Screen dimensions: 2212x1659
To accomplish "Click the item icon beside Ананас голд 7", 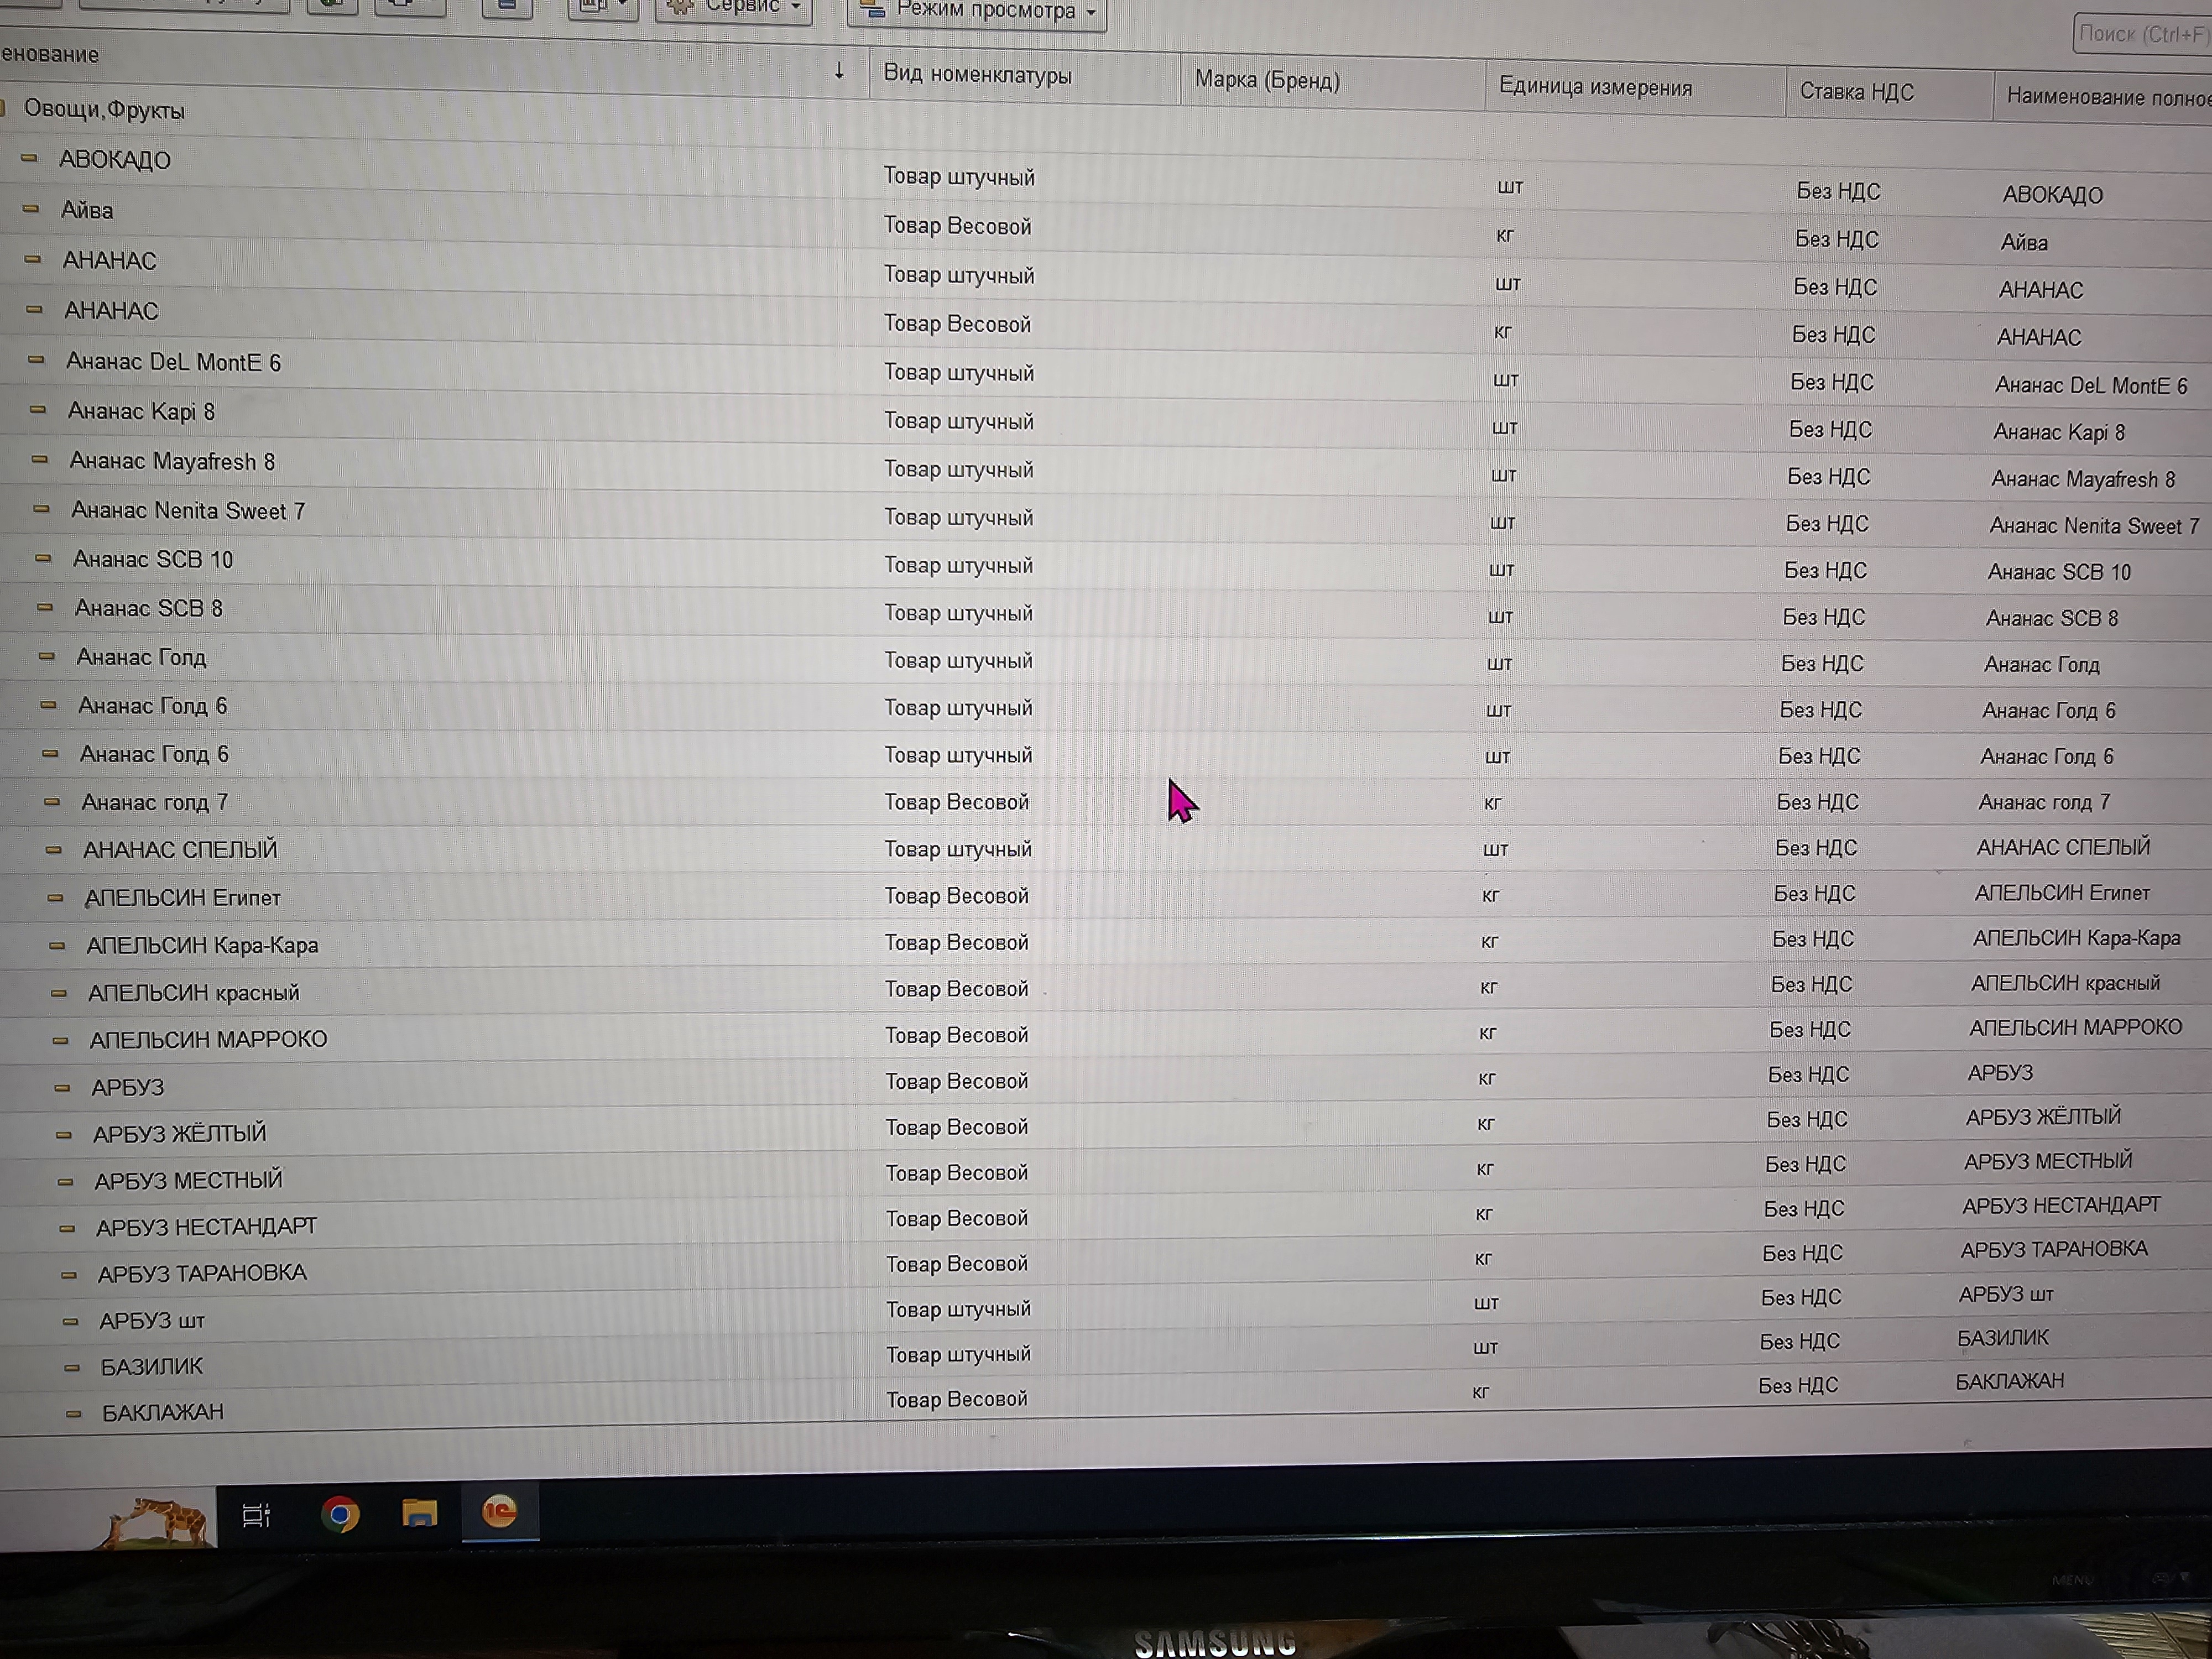I will pyautogui.click(x=52, y=801).
